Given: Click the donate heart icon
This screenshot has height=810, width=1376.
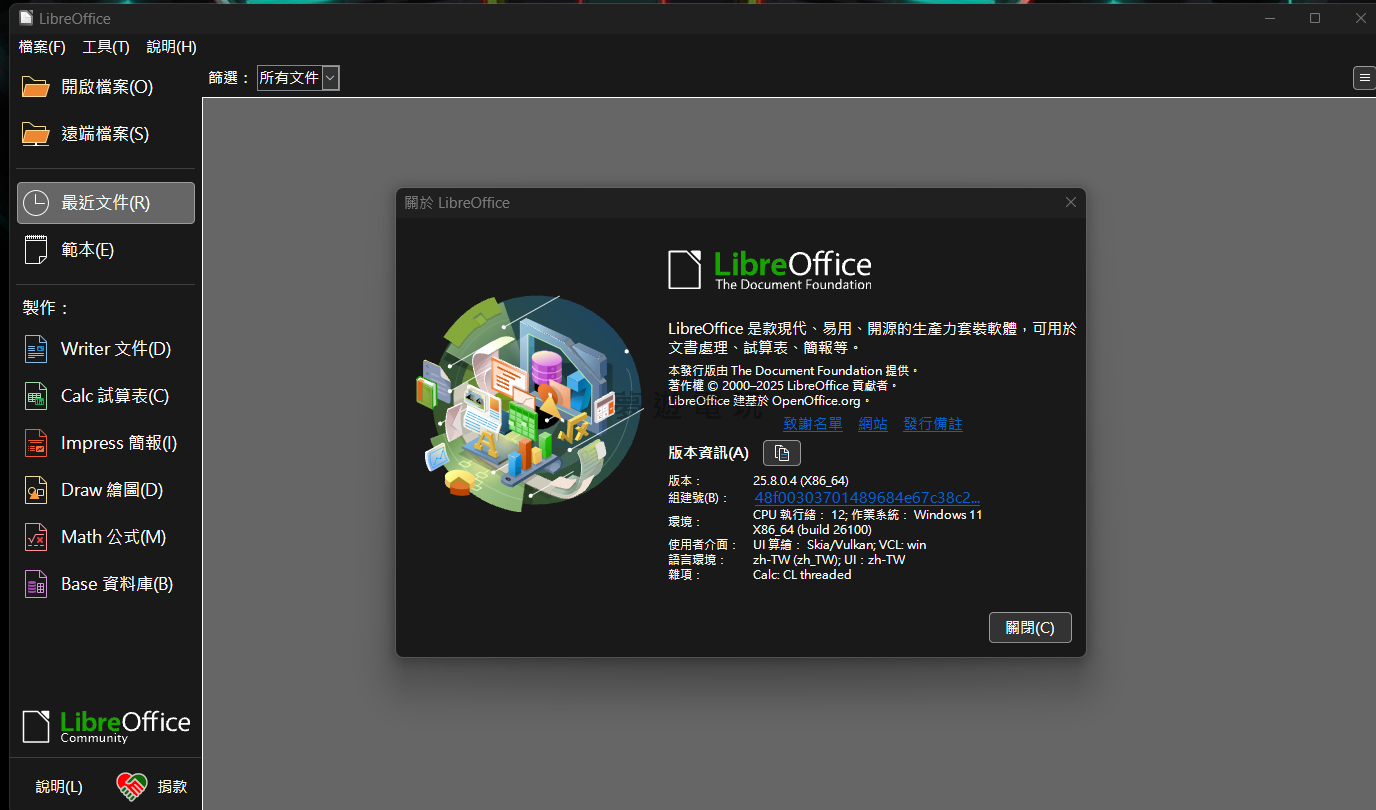Looking at the screenshot, I should tap(132, 787).
